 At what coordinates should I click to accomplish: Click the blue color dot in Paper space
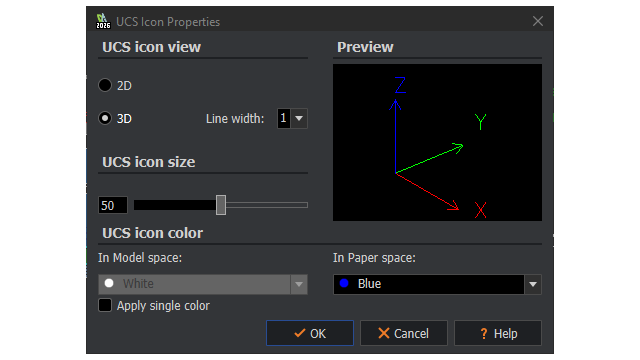[x=344, y=283]
